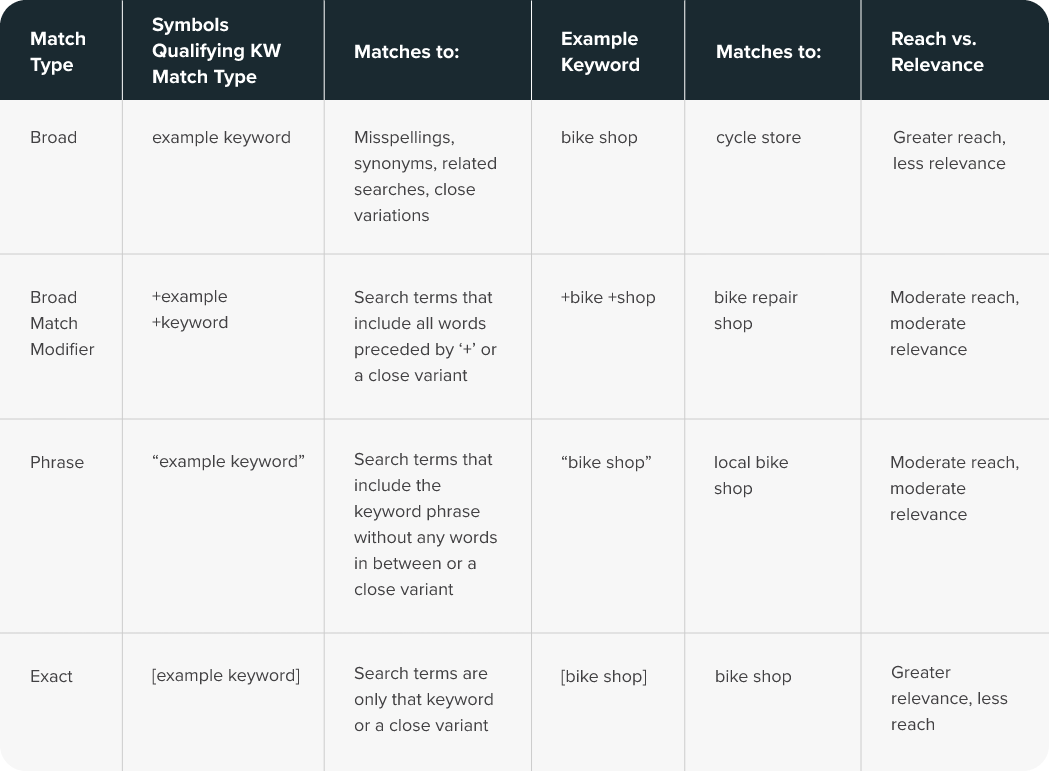This screenshot has height=771, width=1049.
Task: Click "Greater reach, less relevance" cell
Action: point(949,150)
